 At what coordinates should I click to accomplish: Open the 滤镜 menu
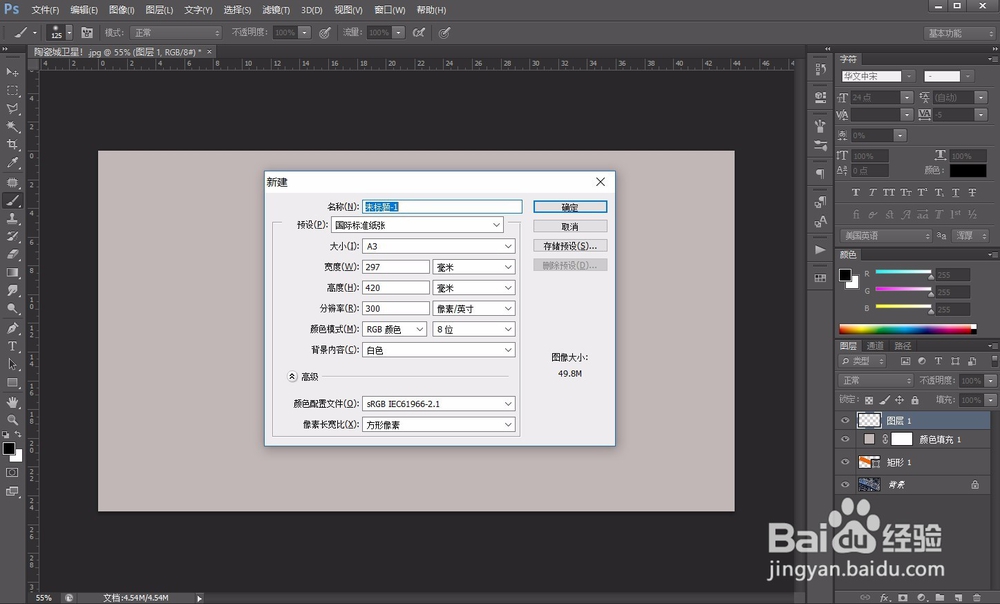[x=276, y=10]
